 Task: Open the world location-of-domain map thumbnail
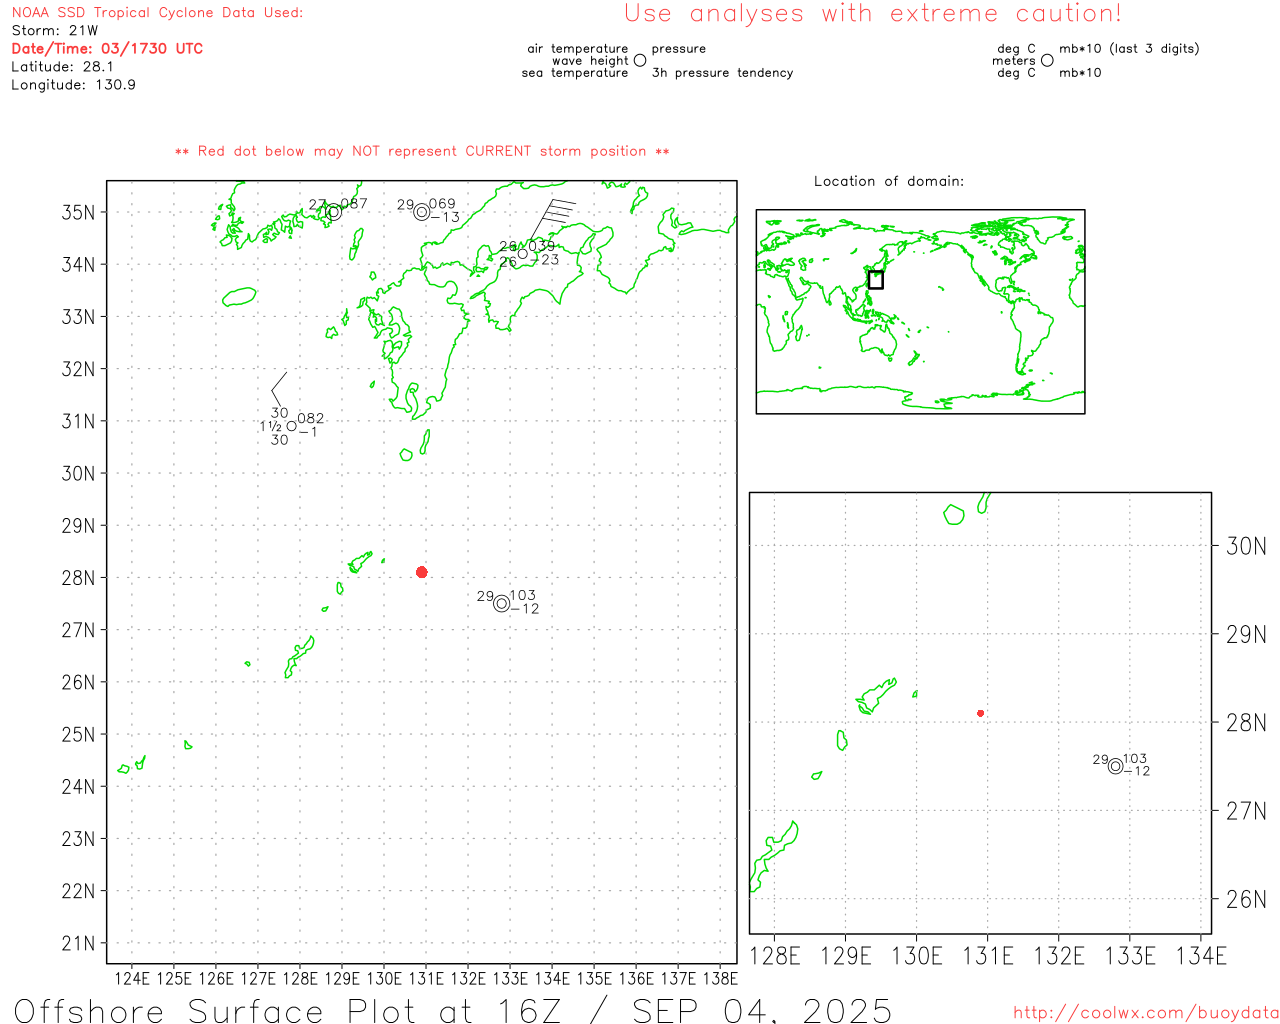(x=920, y=312)
